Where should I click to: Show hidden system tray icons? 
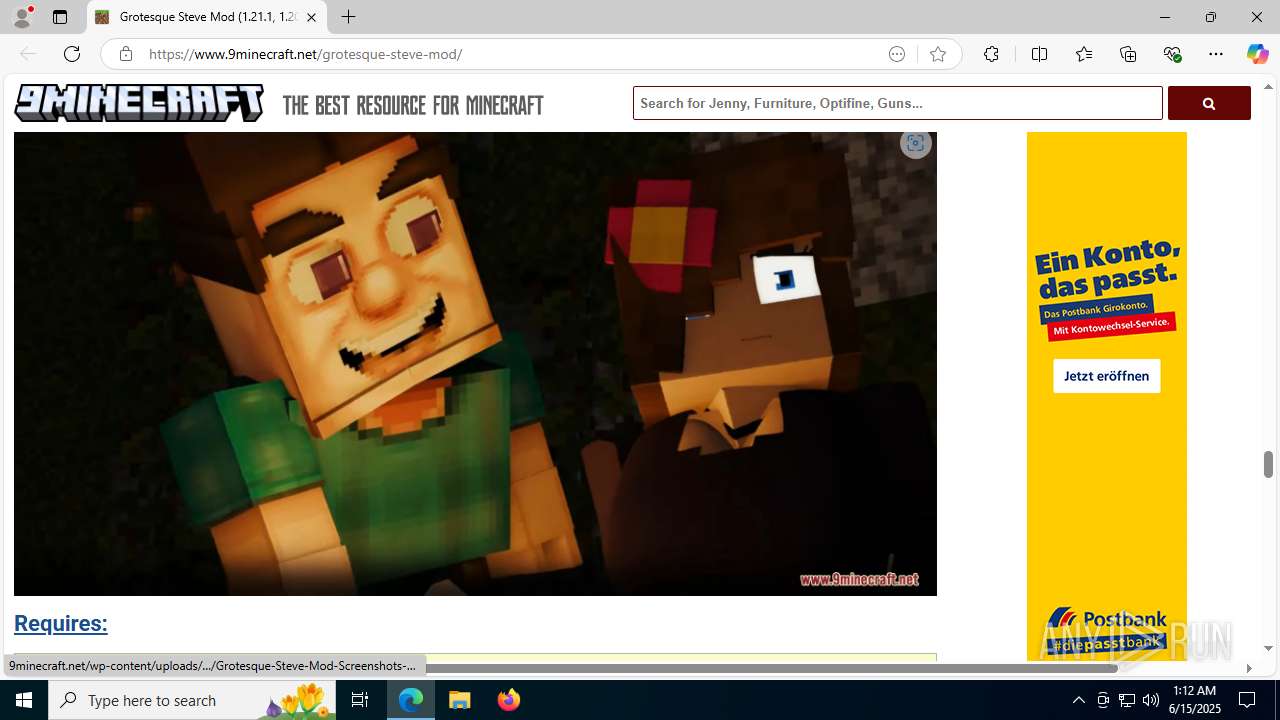tap(1078, 700)
